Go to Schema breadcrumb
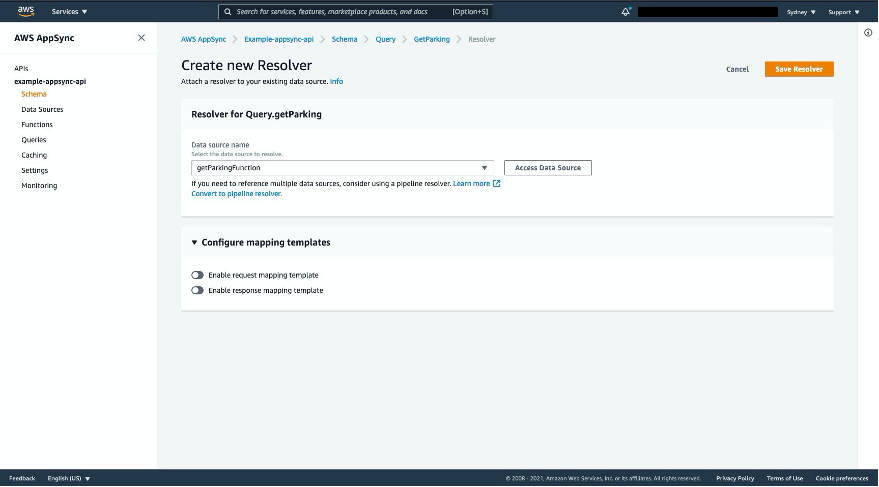Image resolution: width=879 pixels, height=487 pixels. (x=344, y=39)
